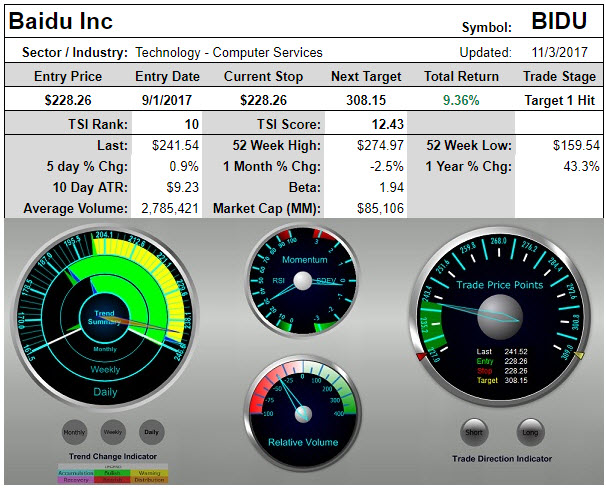This screenshot has width=606, height=491.
Task: Toggle the Monthly trend change indicator
Action: pos(74,431)
